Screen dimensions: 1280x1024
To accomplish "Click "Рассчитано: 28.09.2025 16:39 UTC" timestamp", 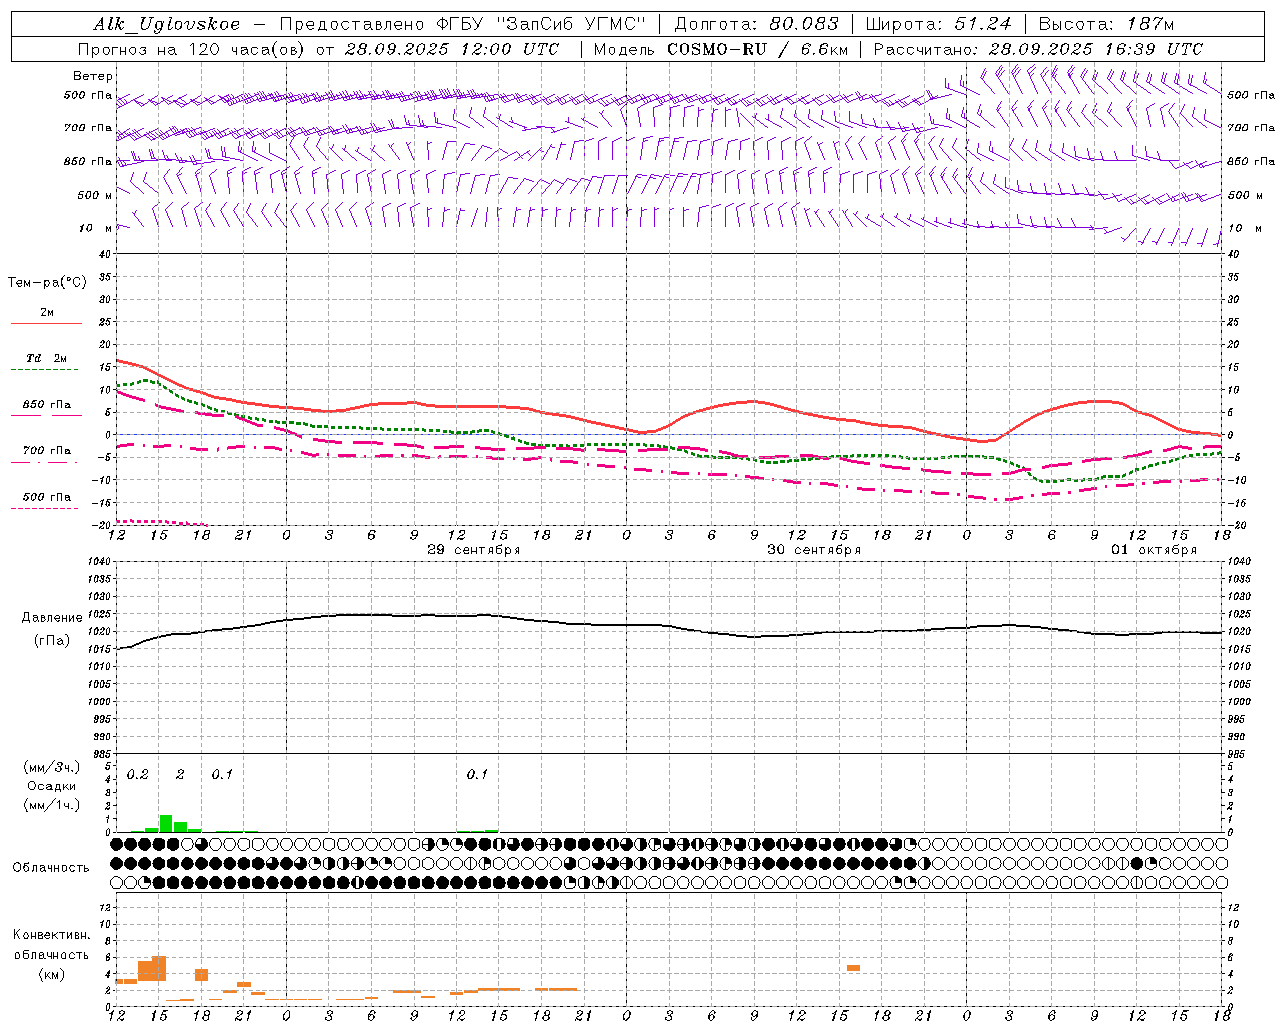I will (1038, 49).
